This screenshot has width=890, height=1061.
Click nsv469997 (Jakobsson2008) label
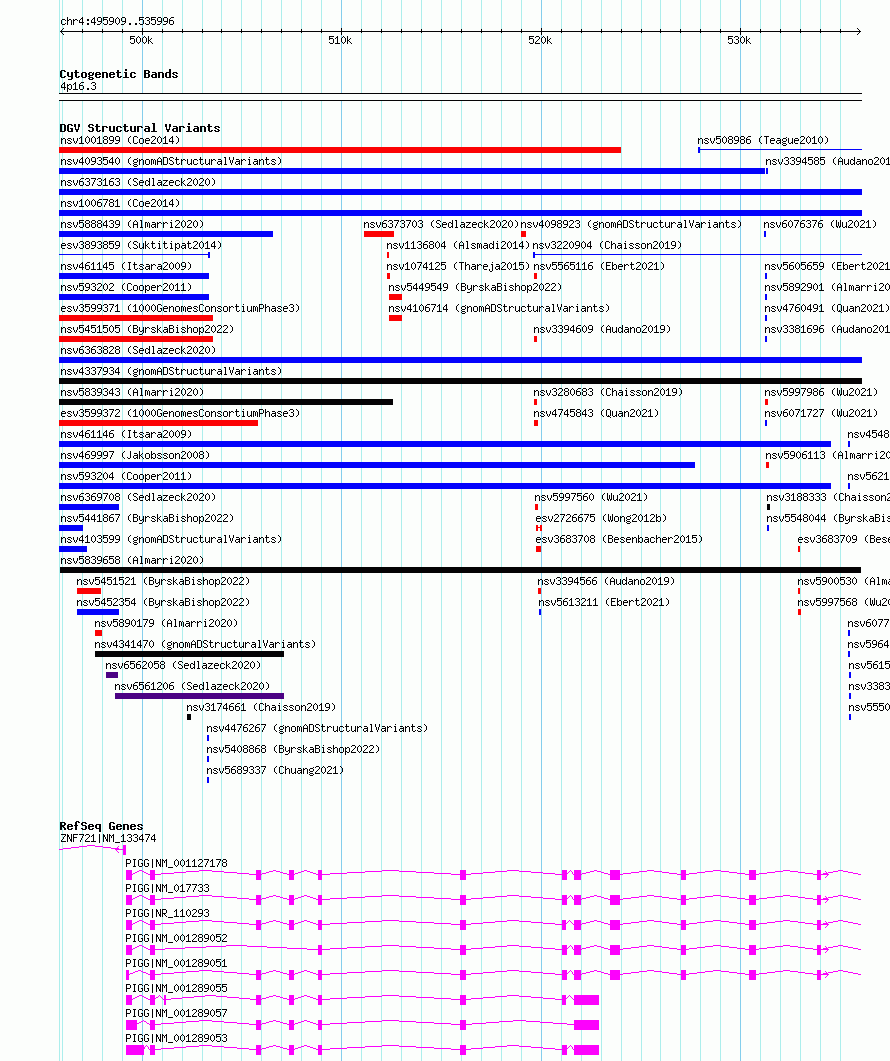click(x=135, y=455)
